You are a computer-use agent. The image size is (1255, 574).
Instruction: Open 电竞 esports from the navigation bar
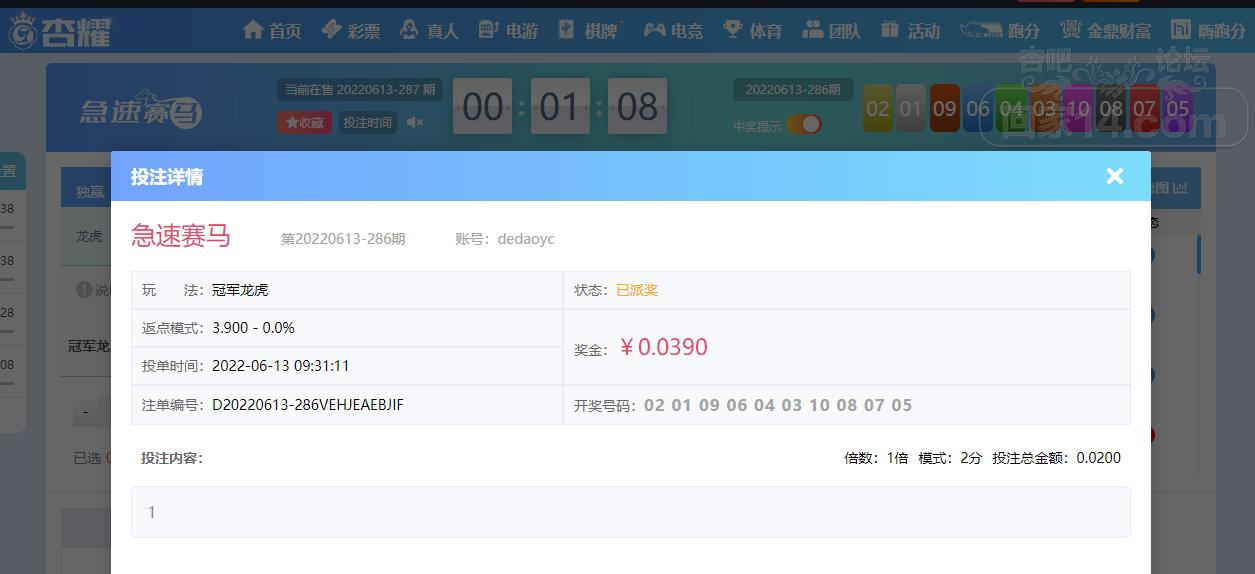[x=673, y=30]
